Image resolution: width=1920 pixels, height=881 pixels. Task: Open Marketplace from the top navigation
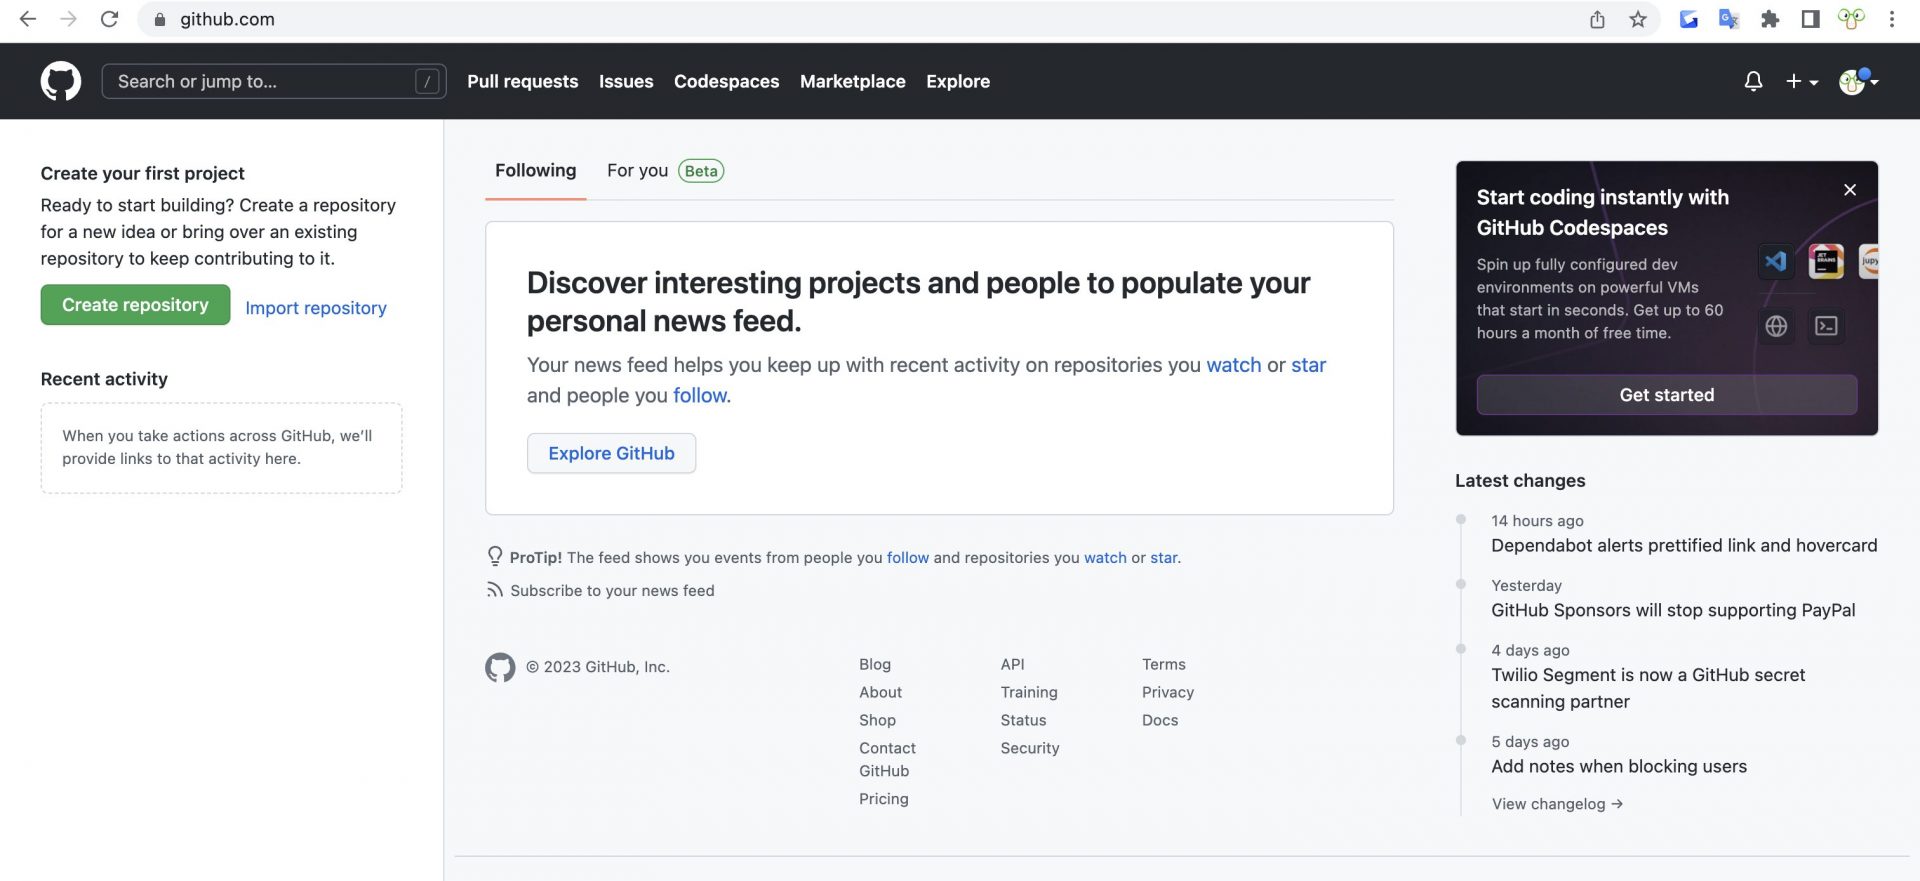[852, 81]
